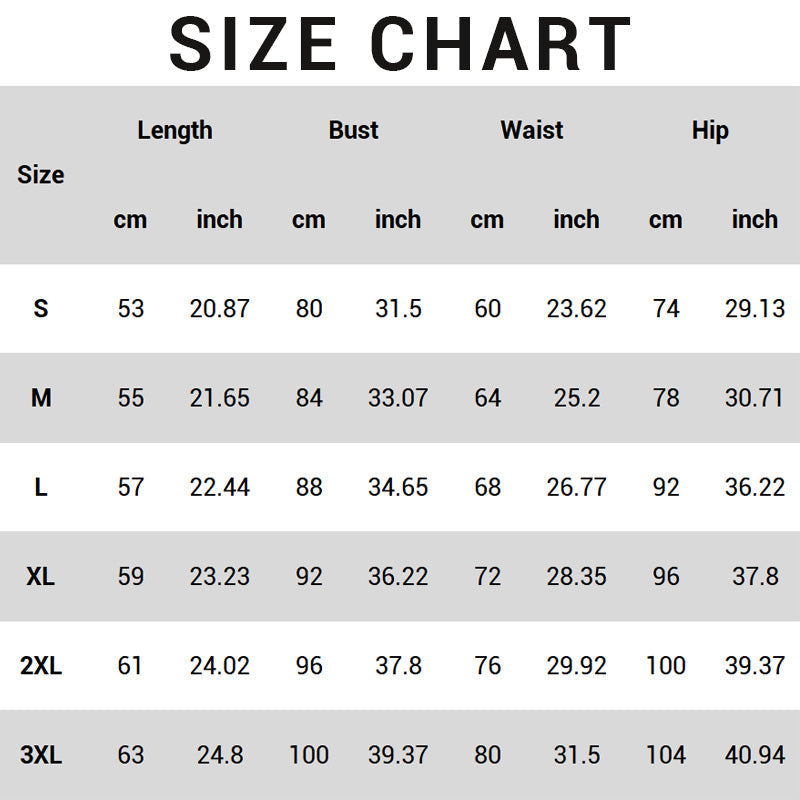The height and width of the screenshot is (800, 800).
Task: Select the Bust column header
Action: point(354,130)
